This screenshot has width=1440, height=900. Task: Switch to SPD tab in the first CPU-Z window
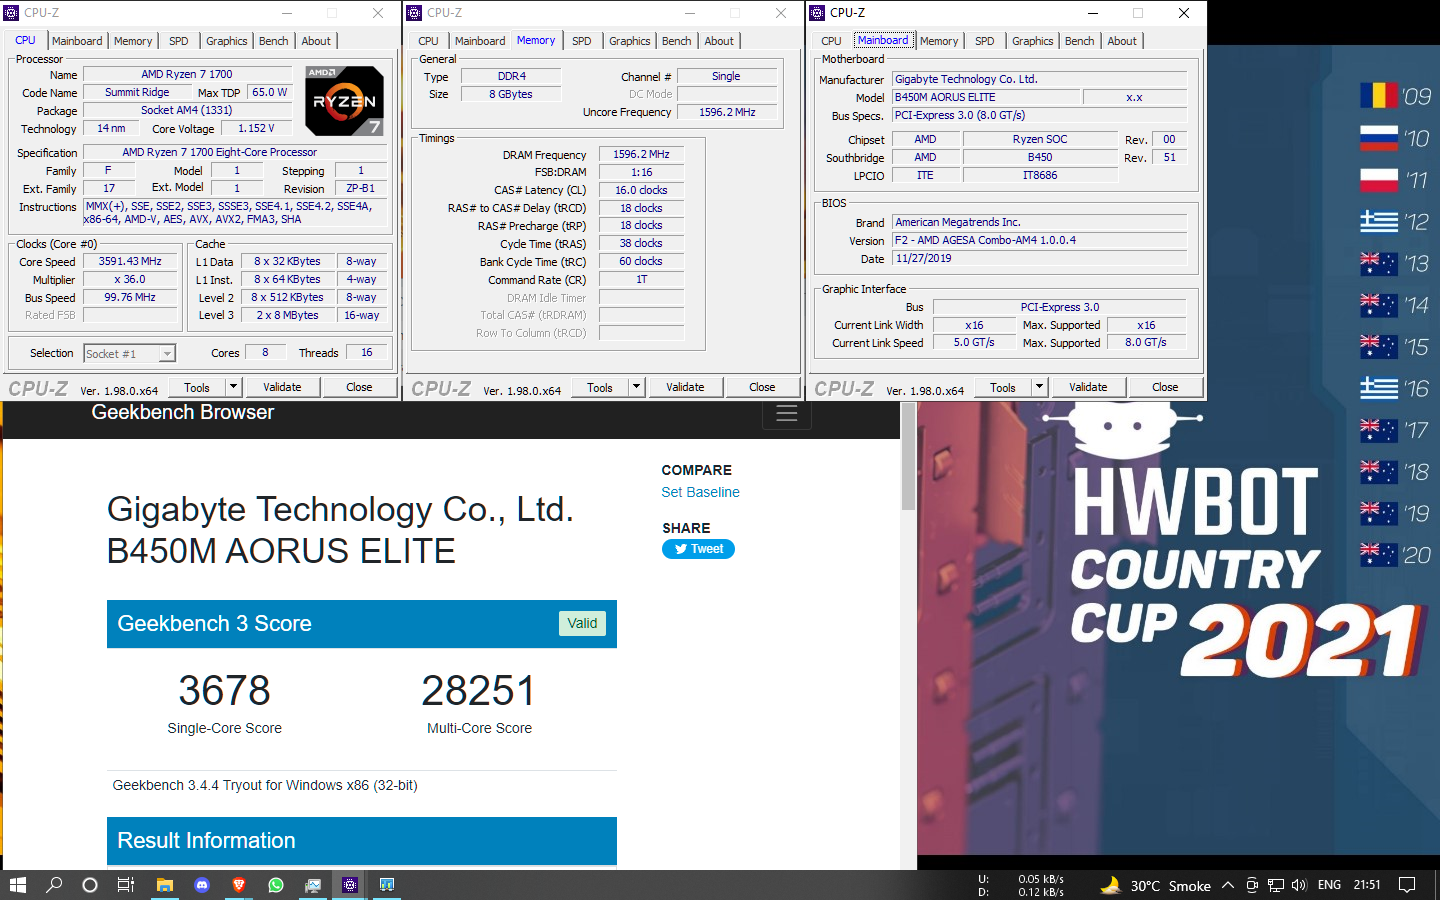pos(179,41)
